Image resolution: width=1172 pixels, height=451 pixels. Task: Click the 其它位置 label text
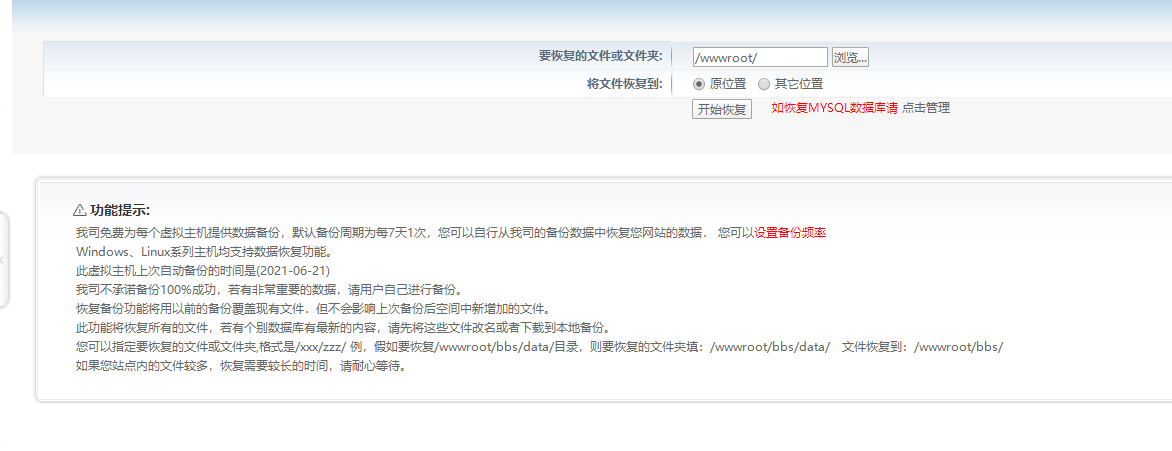[798, 84]
